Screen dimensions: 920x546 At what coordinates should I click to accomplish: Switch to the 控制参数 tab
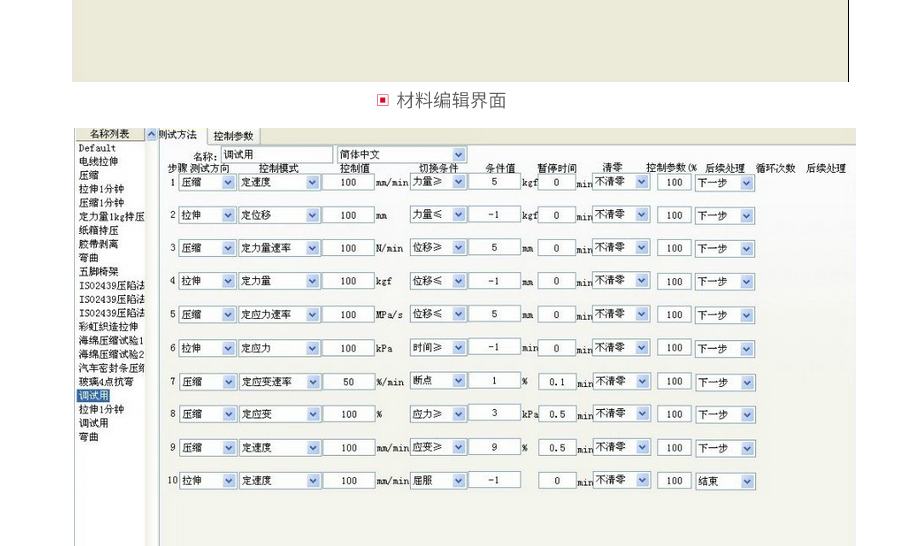point(234,136)
